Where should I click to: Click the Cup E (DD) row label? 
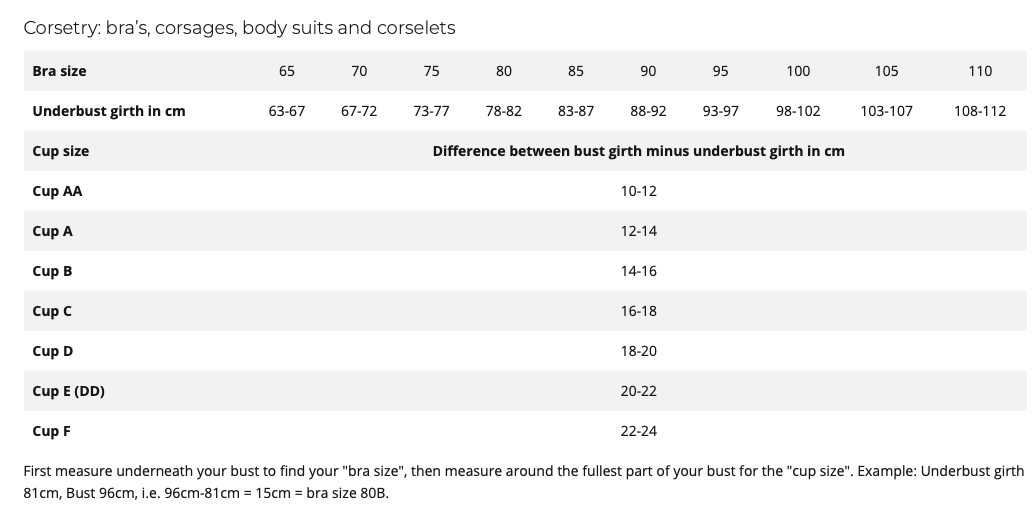[69, 391]
